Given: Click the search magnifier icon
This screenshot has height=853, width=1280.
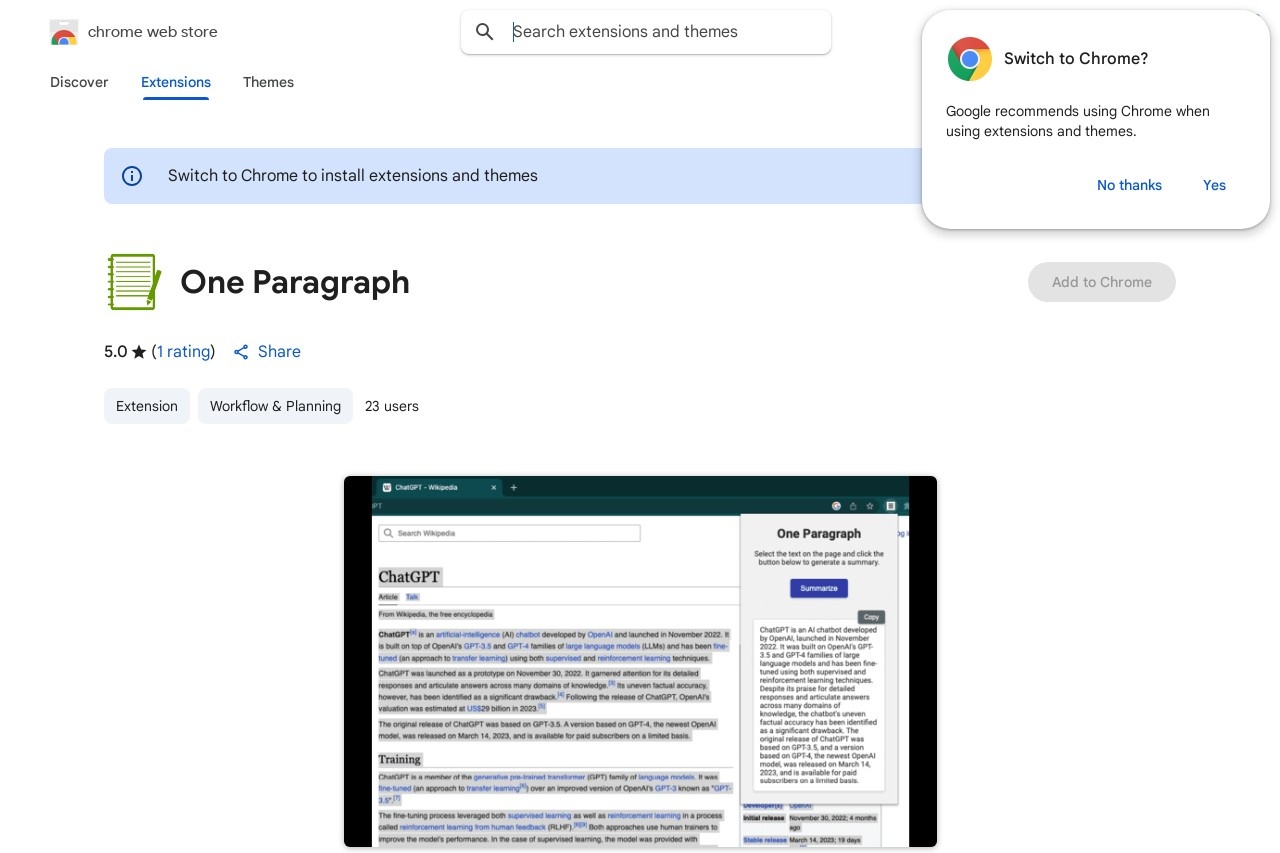Looking at the screenshot, I should (x=485, y=32).
